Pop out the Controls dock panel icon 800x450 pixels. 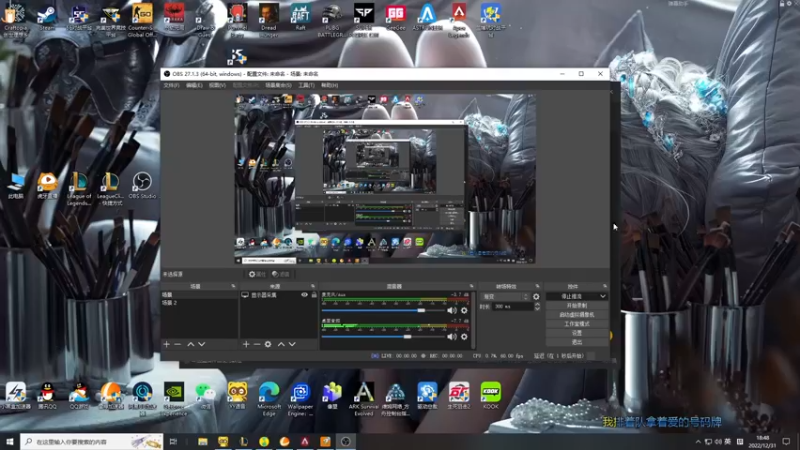pos(605,286)
